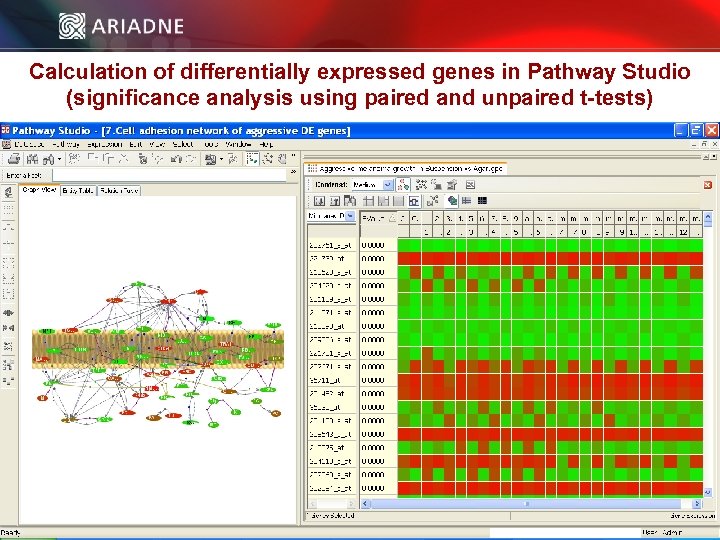Click the heatmap scrollbar left arrow
Viewport: 720px width, 540px height.
point(366,504)
